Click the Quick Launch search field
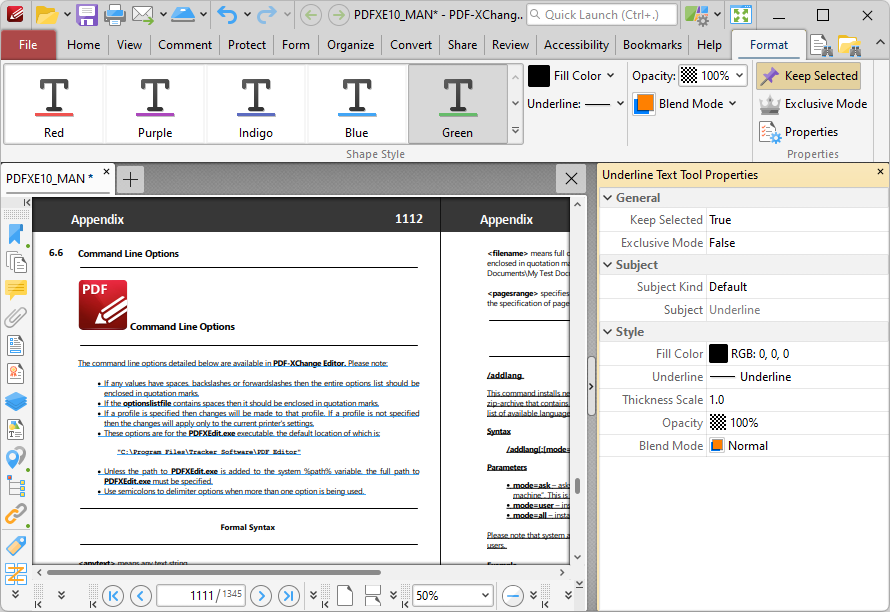 point(602,15)
